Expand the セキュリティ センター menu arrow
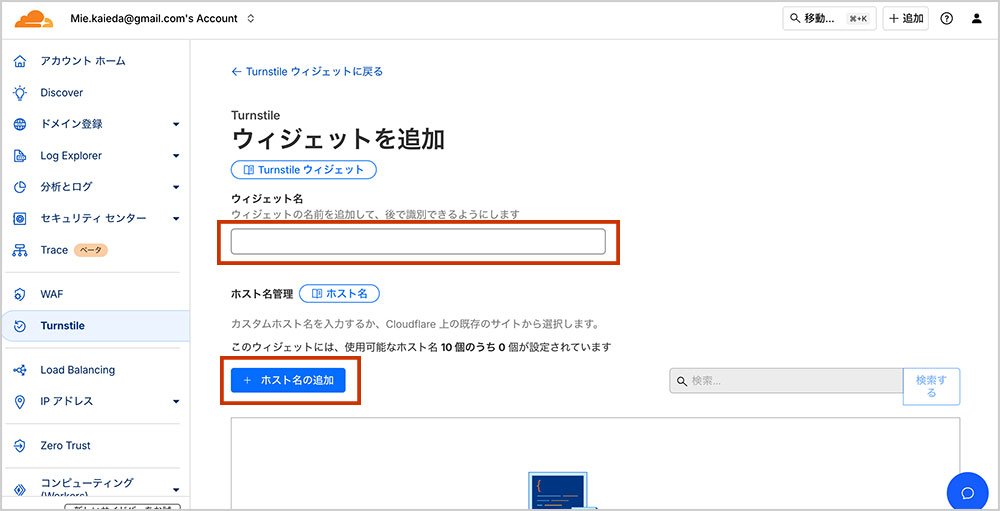This screenshot has height=511, width=1000. (176, 219)
